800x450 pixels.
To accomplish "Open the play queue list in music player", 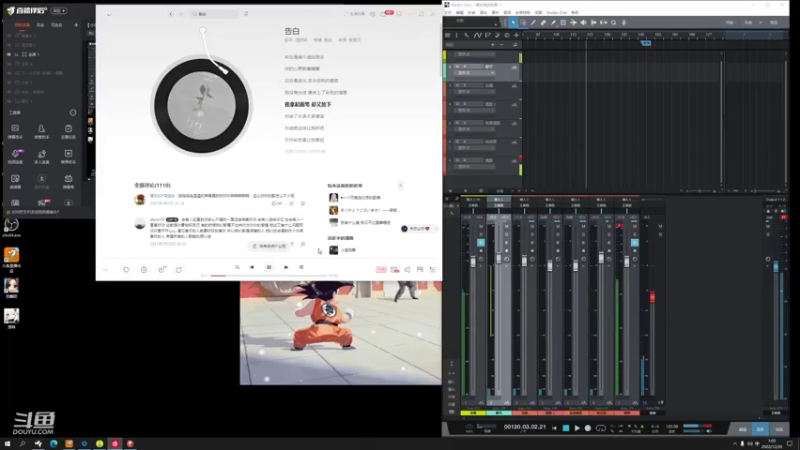I will pos(433,269).
